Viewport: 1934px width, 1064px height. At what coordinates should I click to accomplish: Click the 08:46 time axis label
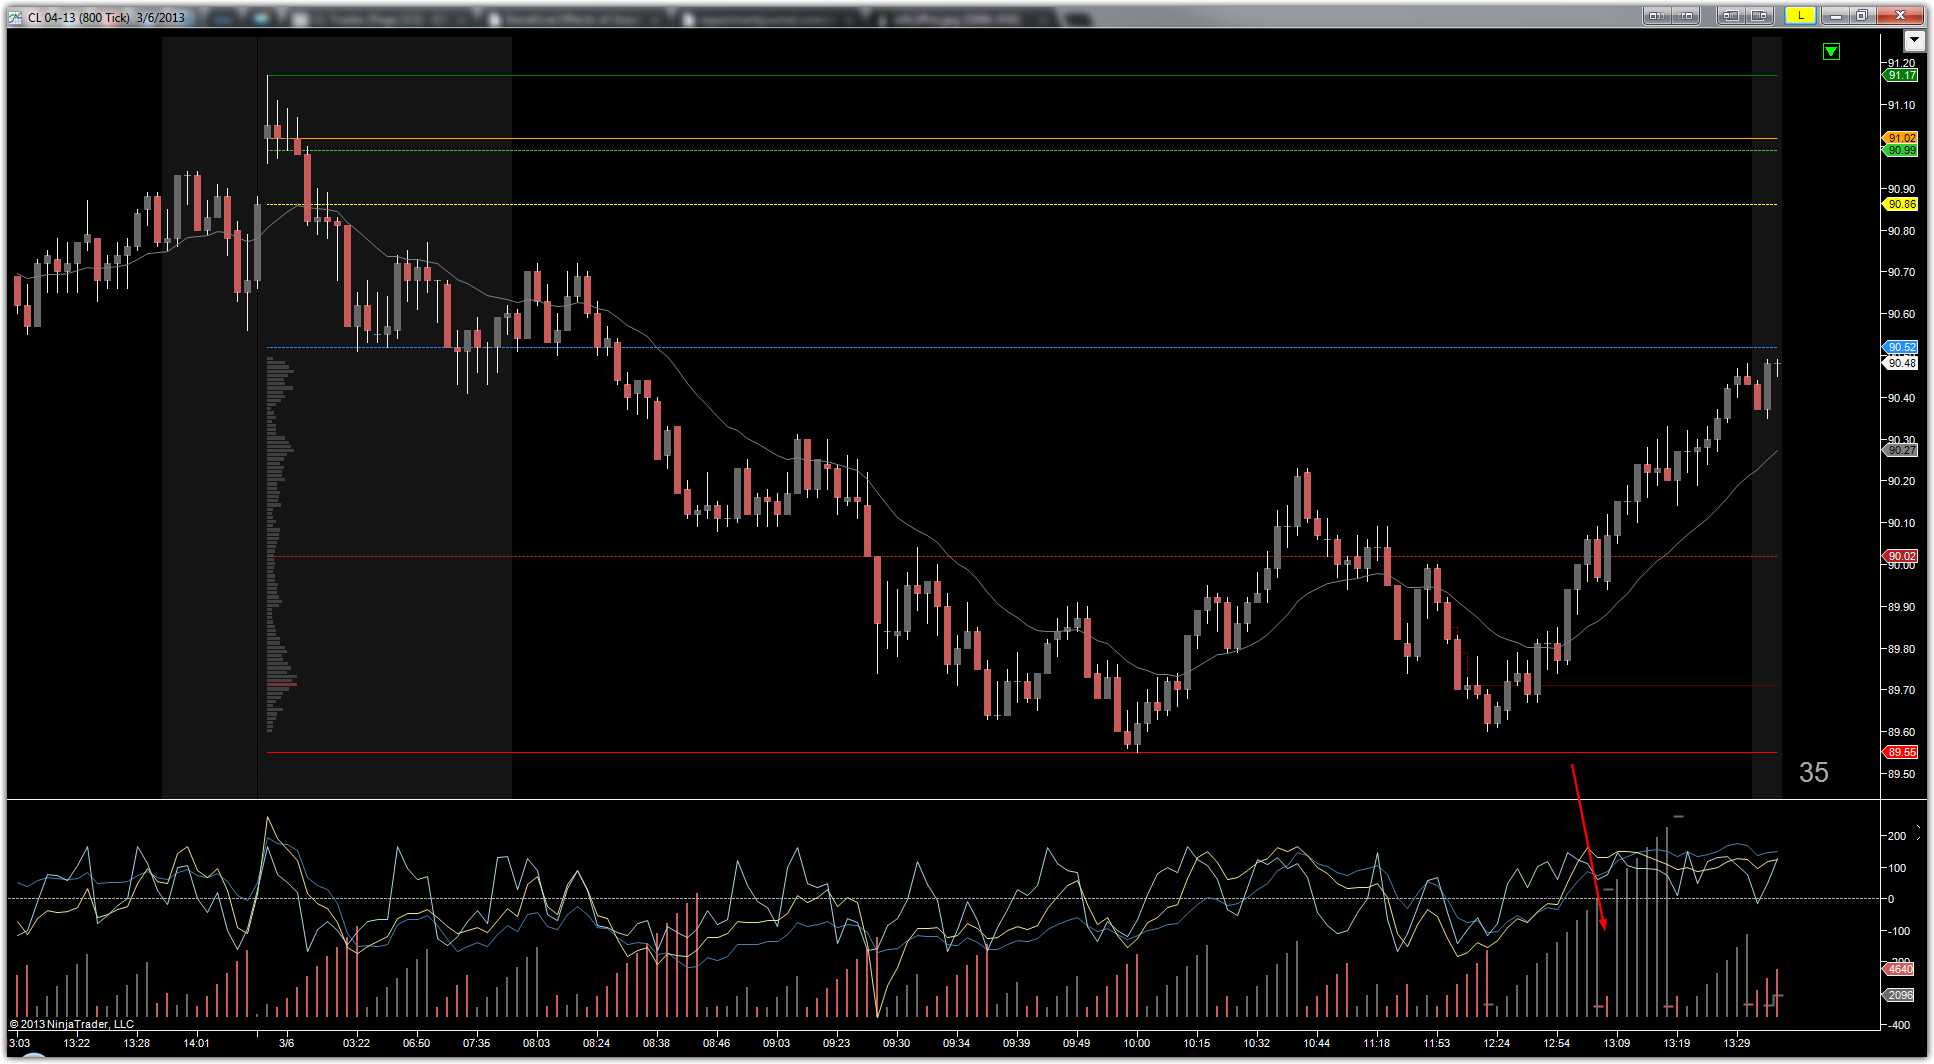coord(717,1043)
